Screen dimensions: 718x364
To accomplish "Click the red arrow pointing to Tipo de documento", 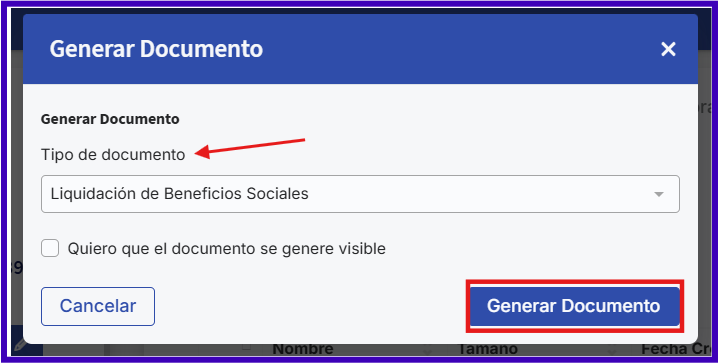I will 250,148.
